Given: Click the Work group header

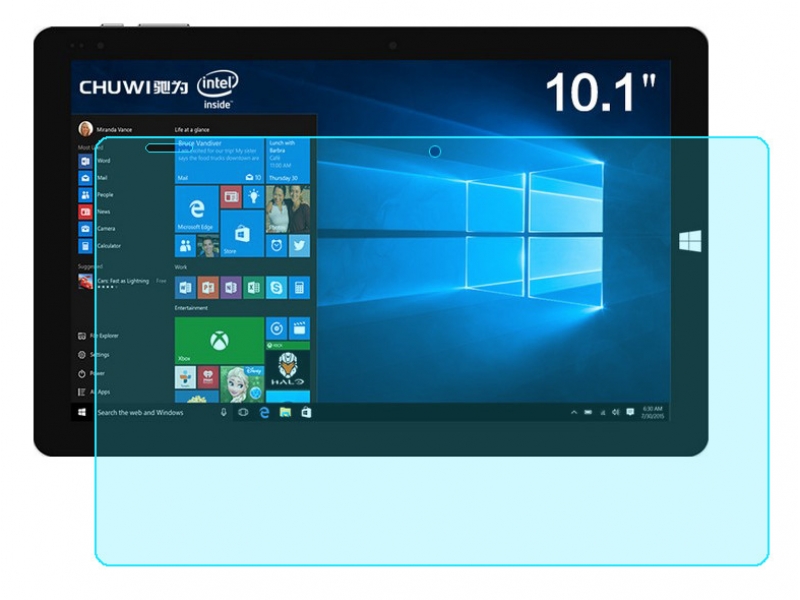Looking at the screenshot, I should point(181,267).
